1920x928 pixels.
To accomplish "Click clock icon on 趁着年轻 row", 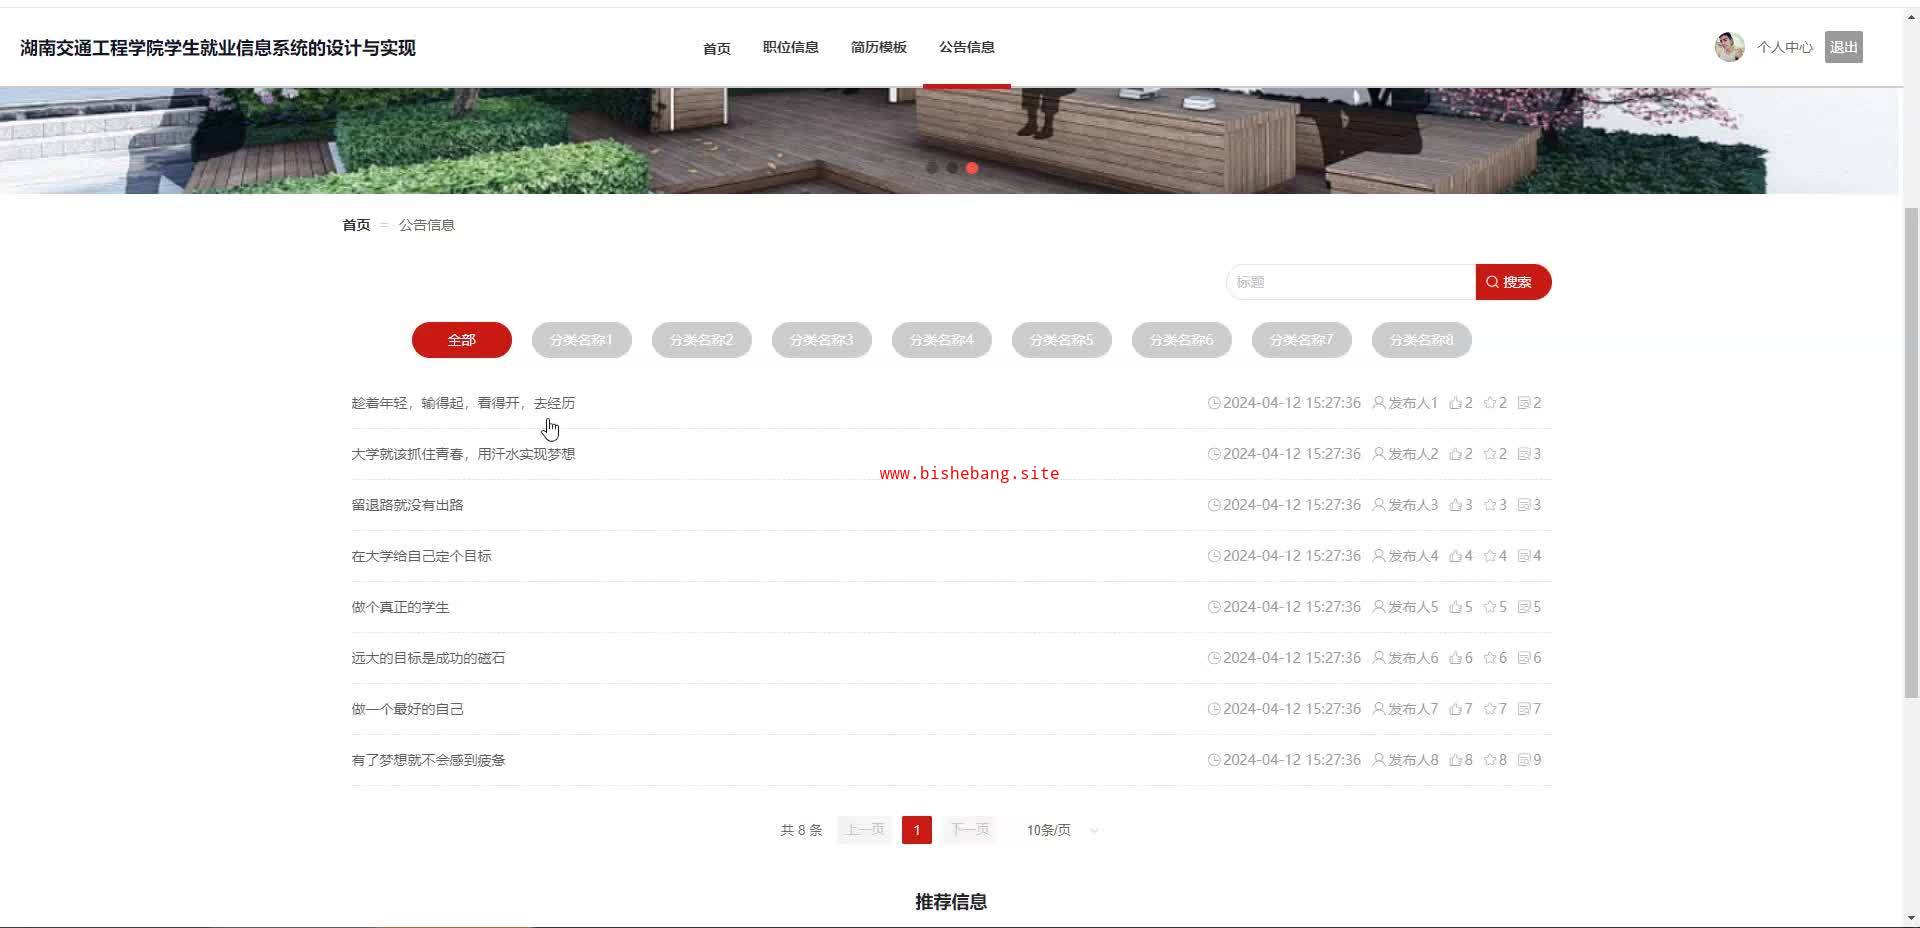I will pyautogui.click(x=1214, y=403).
